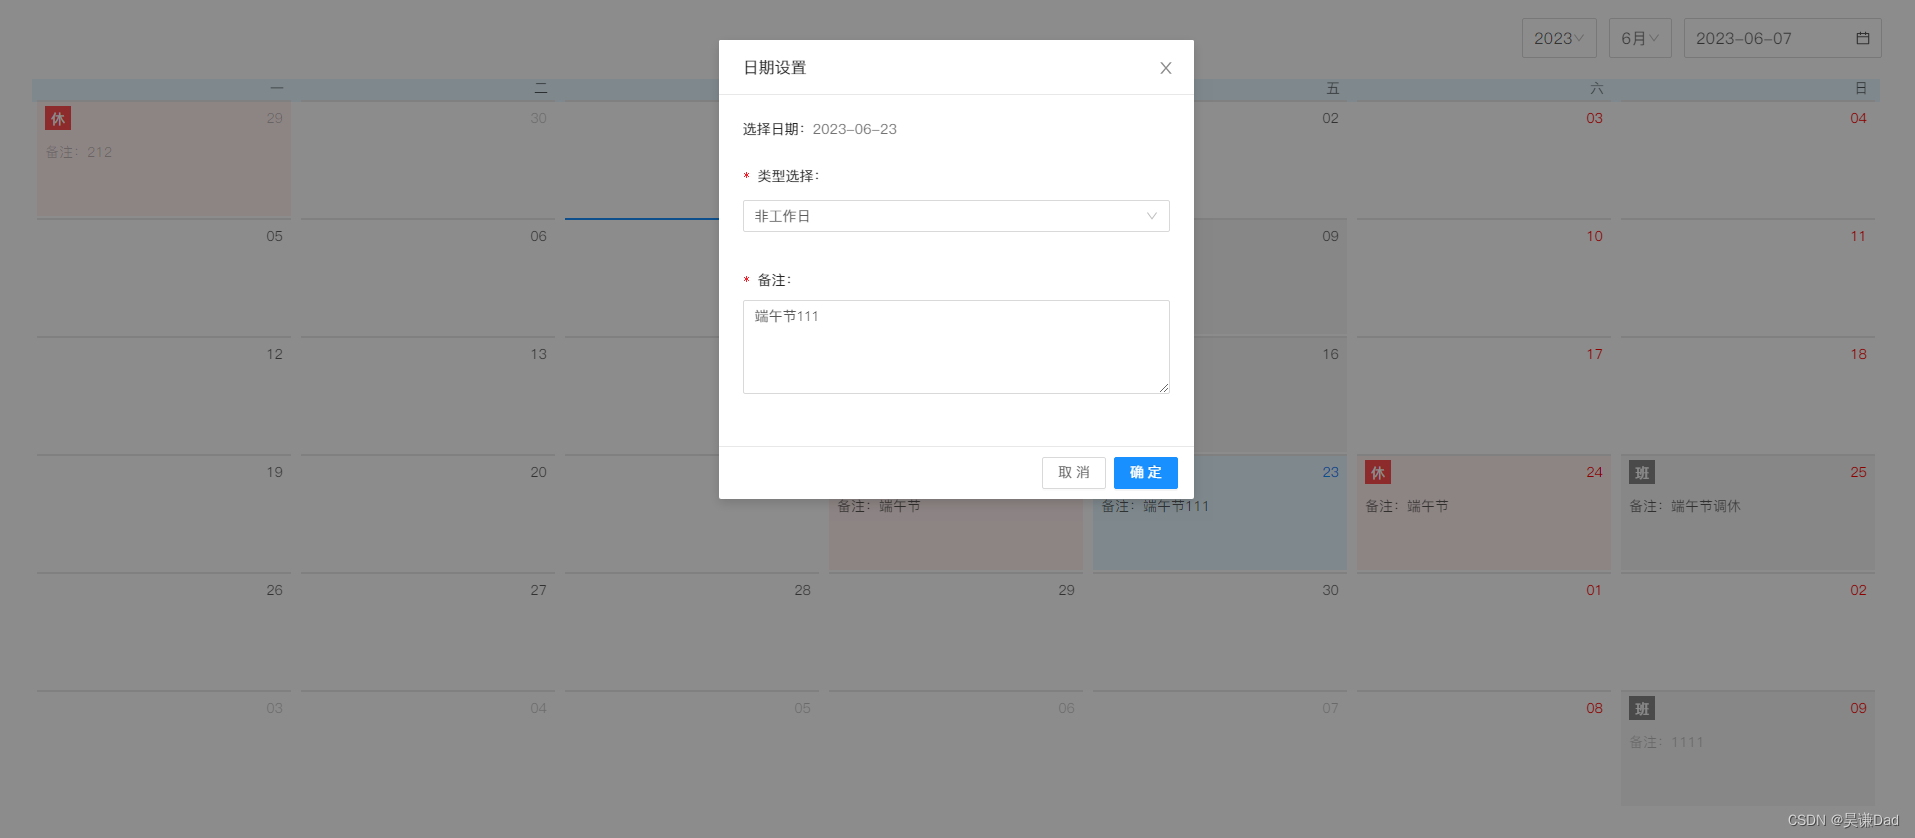Select calendar day 26

[x=164, y=631]
